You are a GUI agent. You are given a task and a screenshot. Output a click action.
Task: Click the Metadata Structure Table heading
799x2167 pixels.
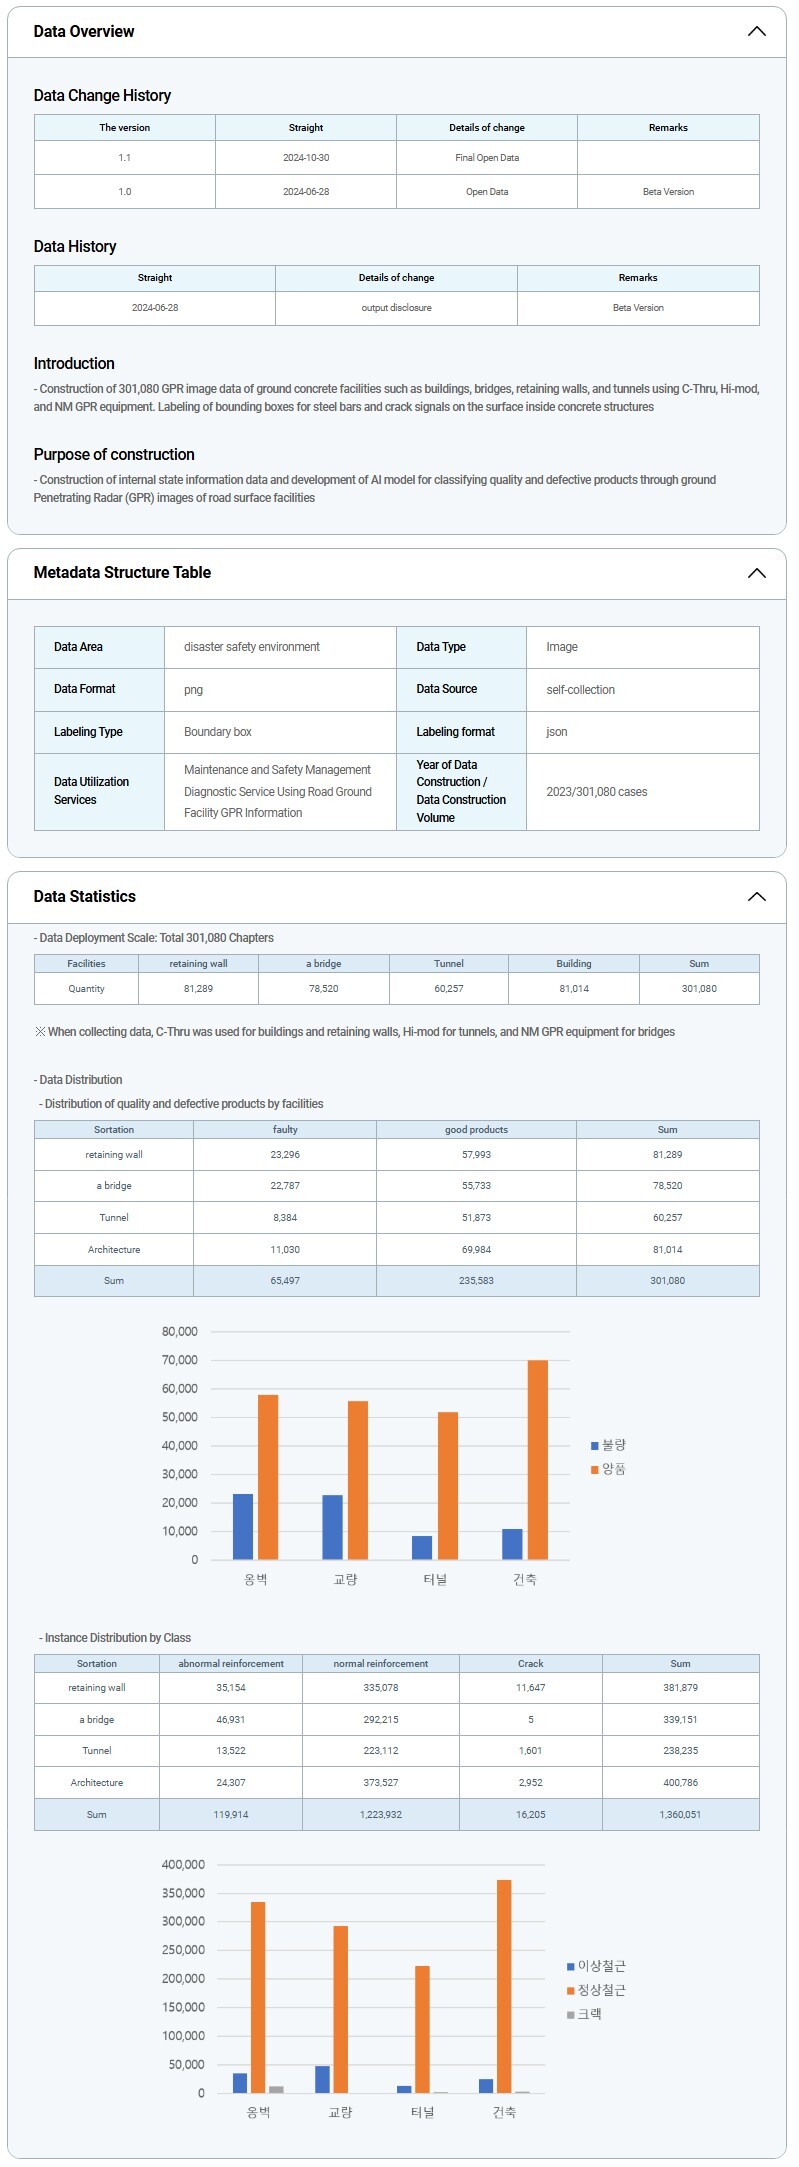click(122, 573)
